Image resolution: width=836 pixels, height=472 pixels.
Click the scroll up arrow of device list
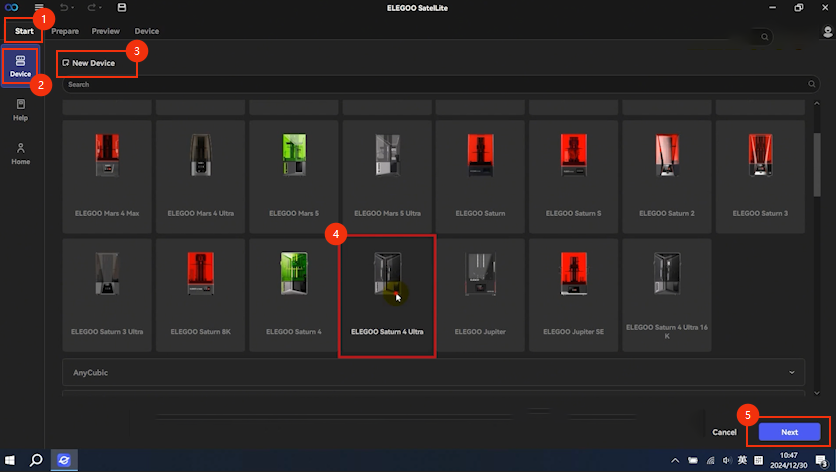[817, 103]
